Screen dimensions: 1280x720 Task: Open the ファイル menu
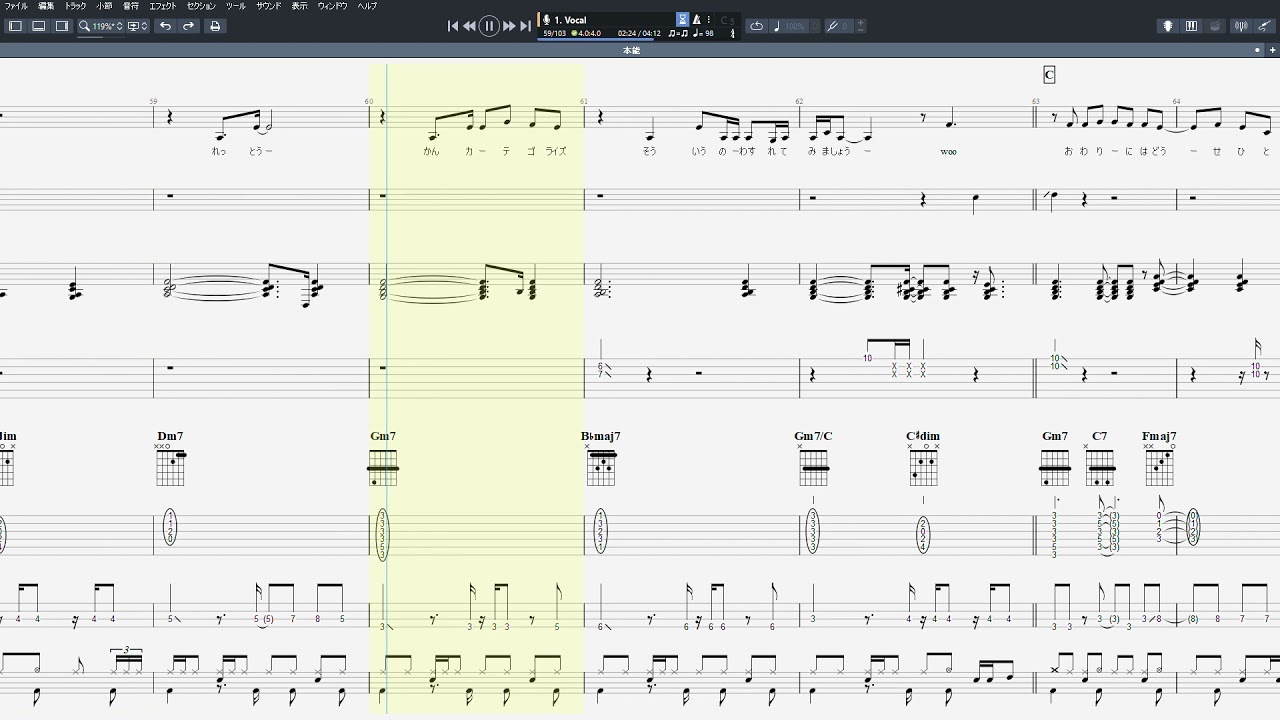[16, 6]
